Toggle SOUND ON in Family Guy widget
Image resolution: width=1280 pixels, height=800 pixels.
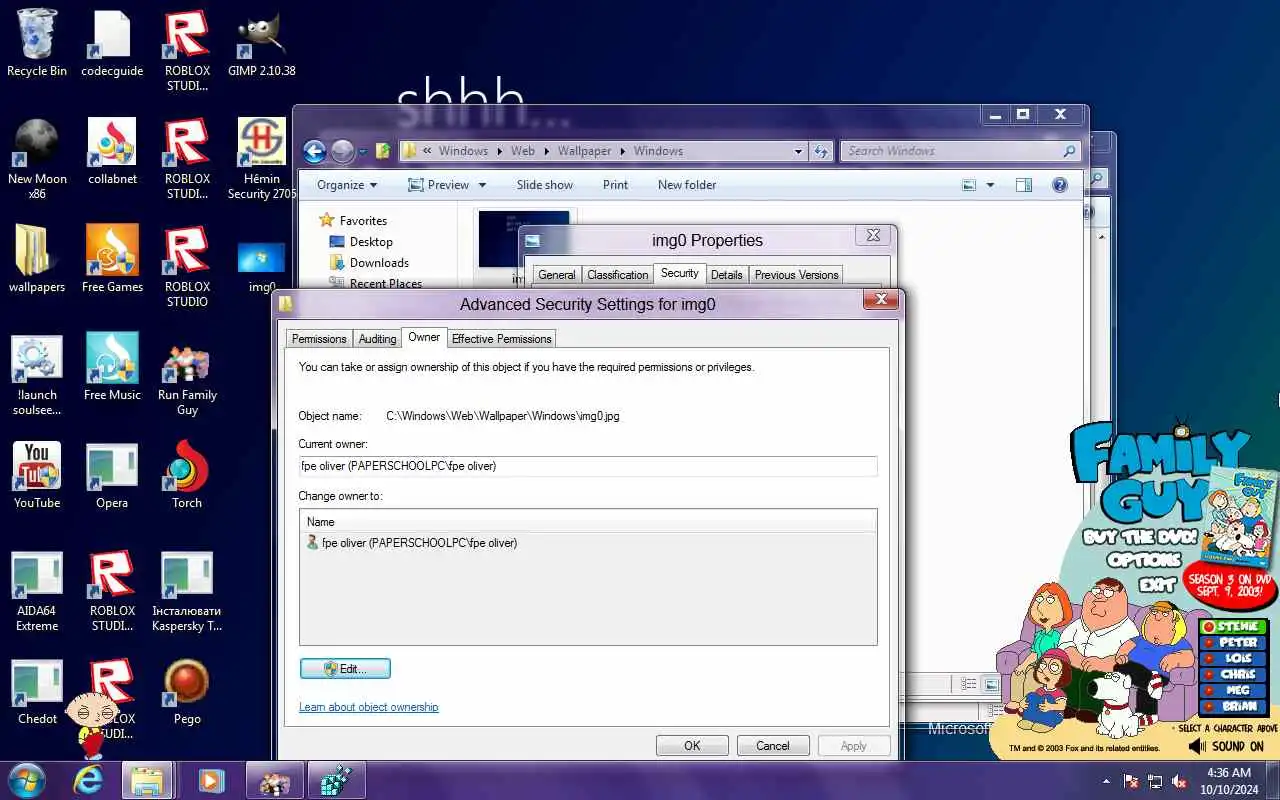(x=1227, y=746)
